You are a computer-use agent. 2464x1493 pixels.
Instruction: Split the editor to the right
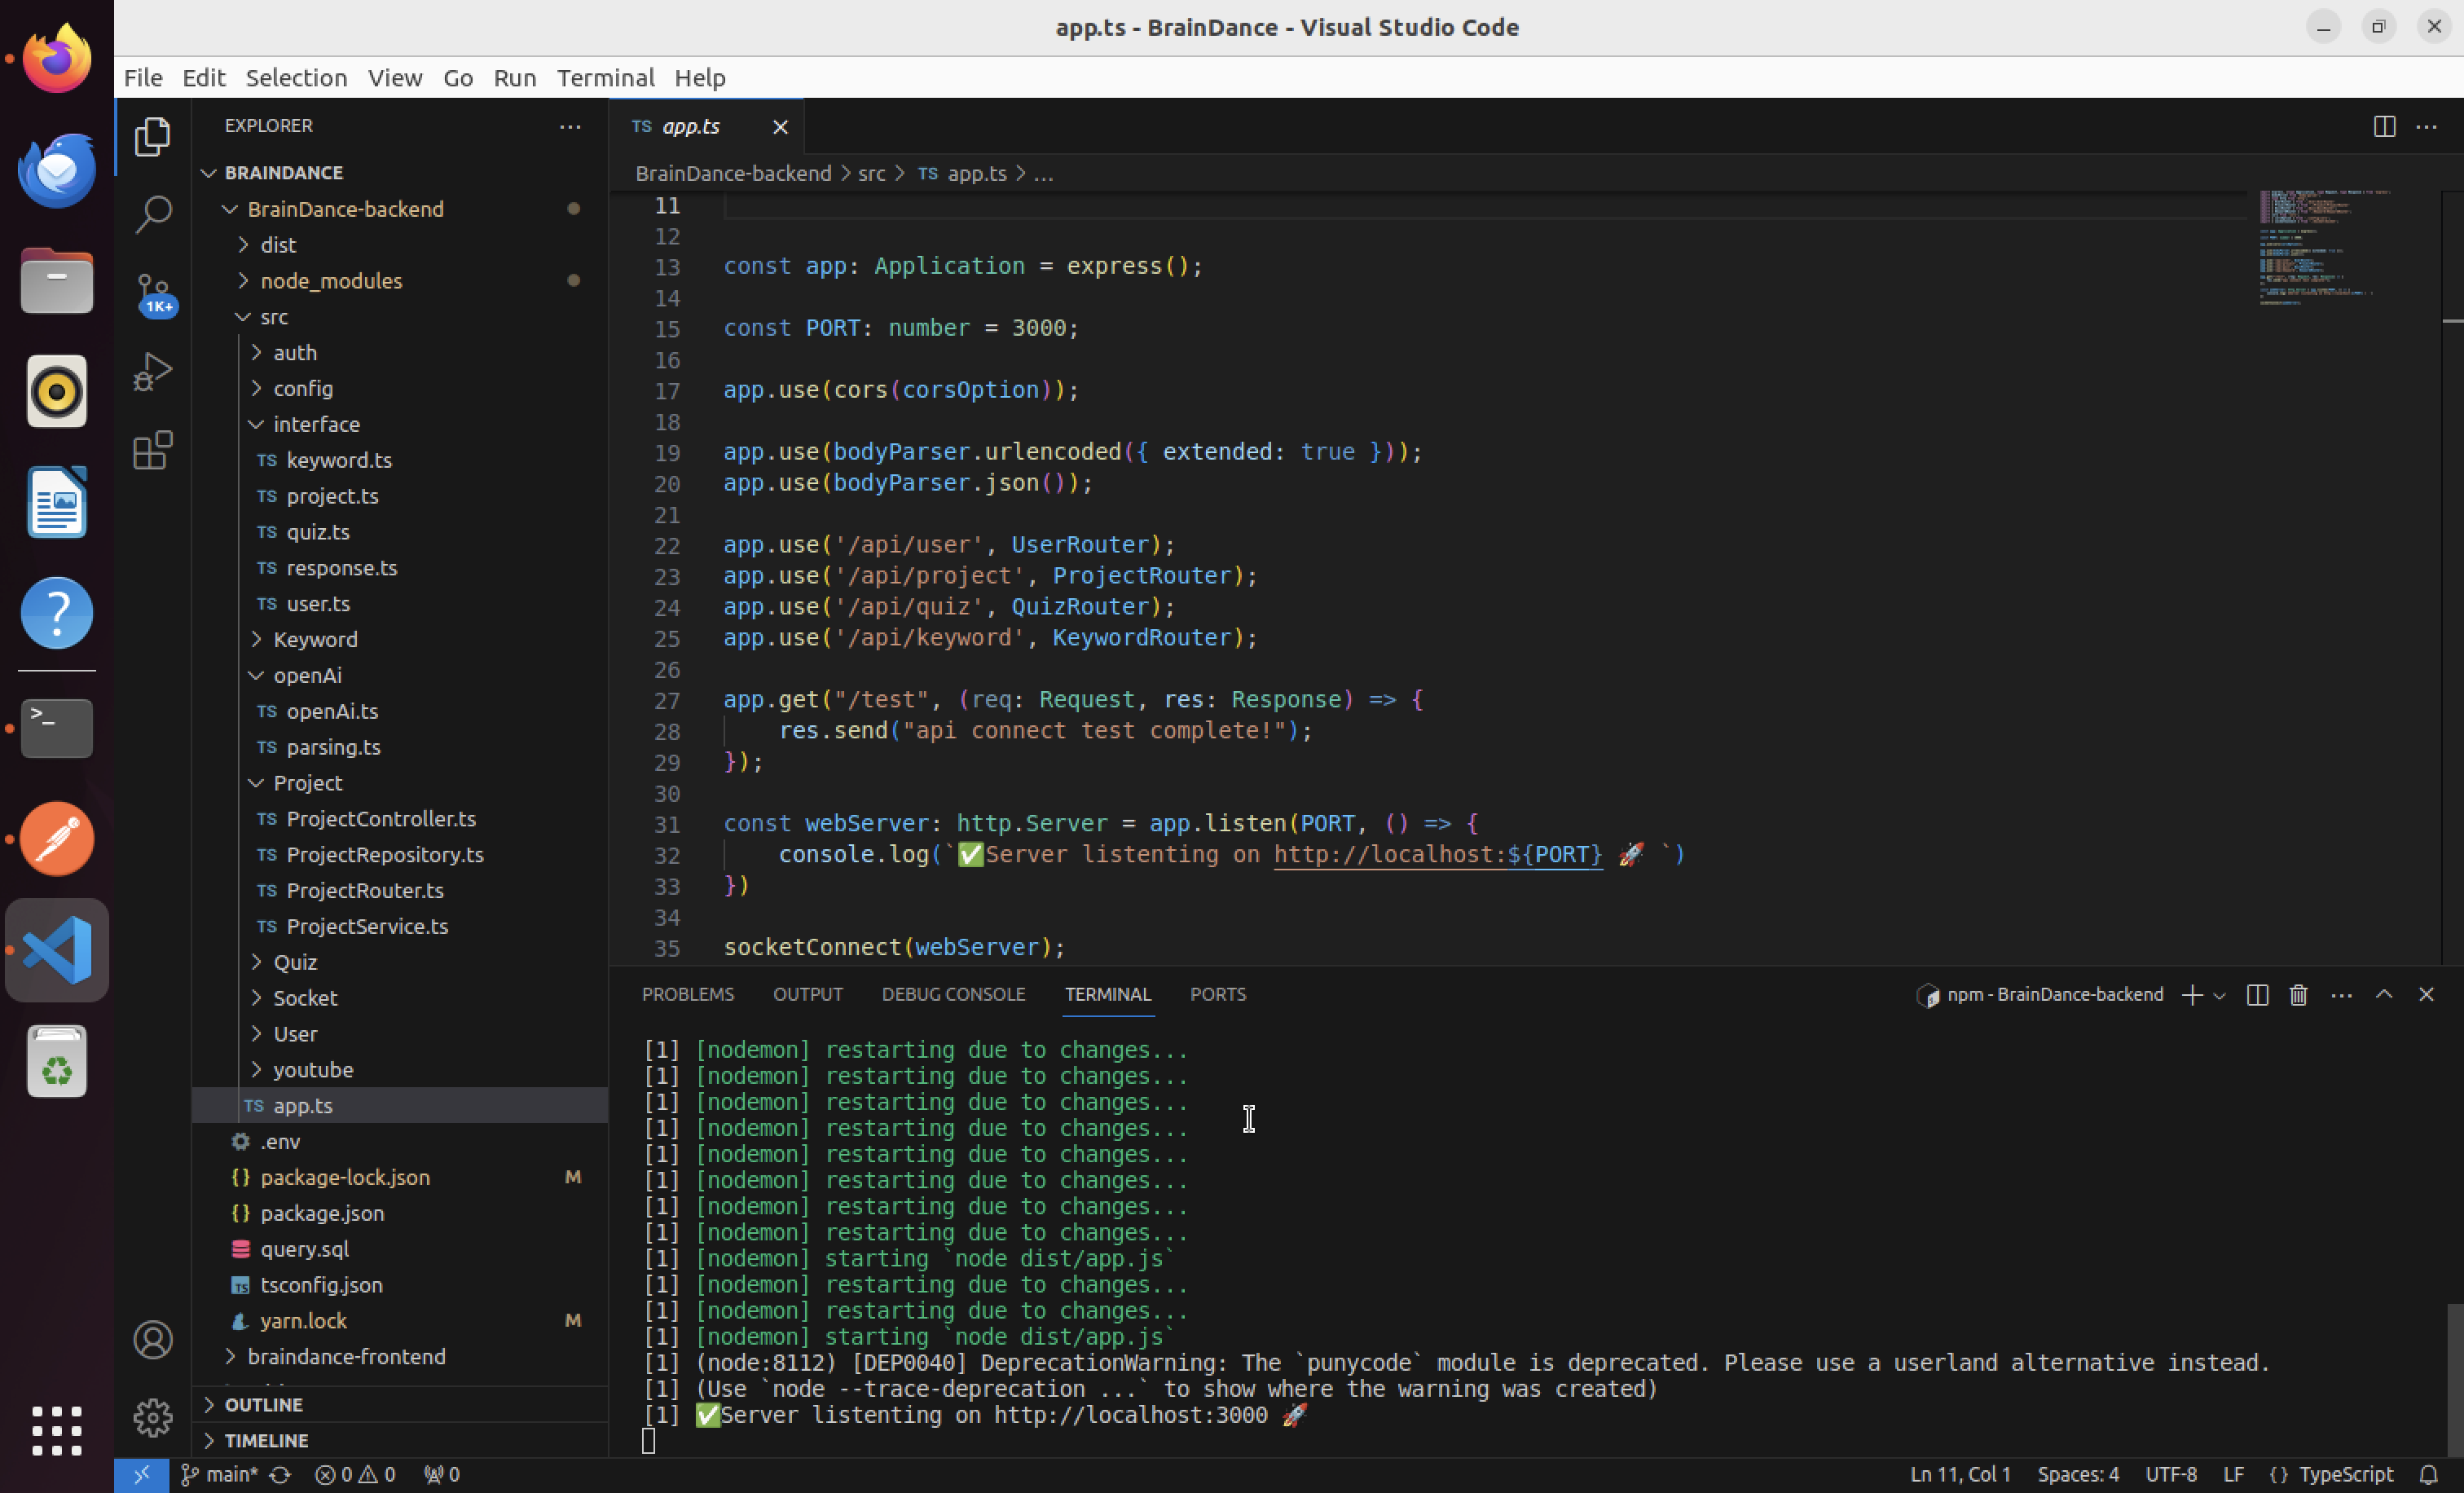(x=2384, y=126)
